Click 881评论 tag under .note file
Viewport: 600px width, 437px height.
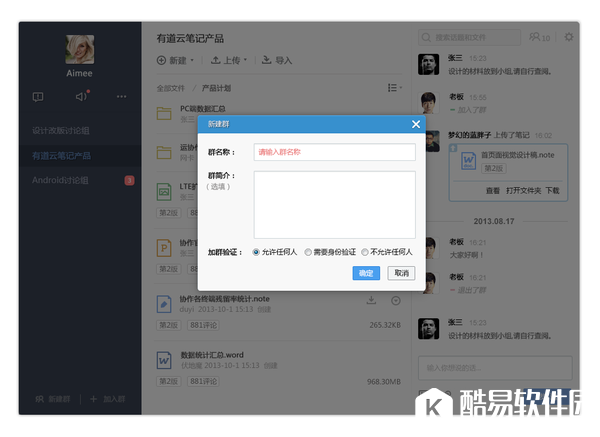[x=204, y=325]
